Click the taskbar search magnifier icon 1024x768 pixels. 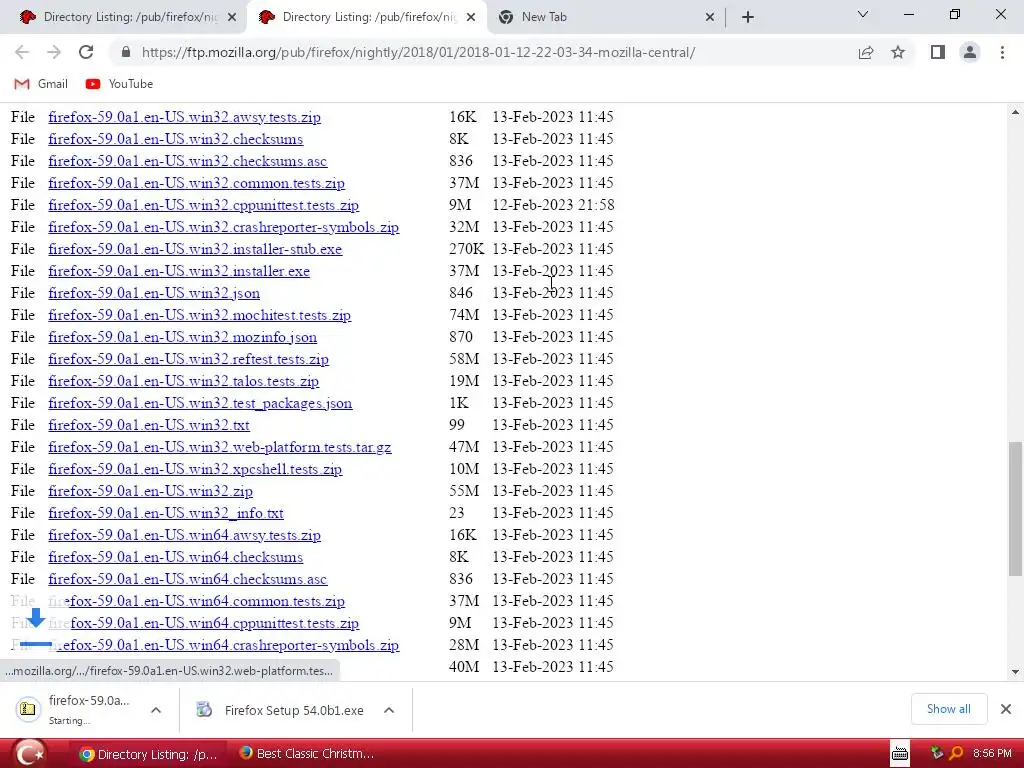click(x=955, y=754)
